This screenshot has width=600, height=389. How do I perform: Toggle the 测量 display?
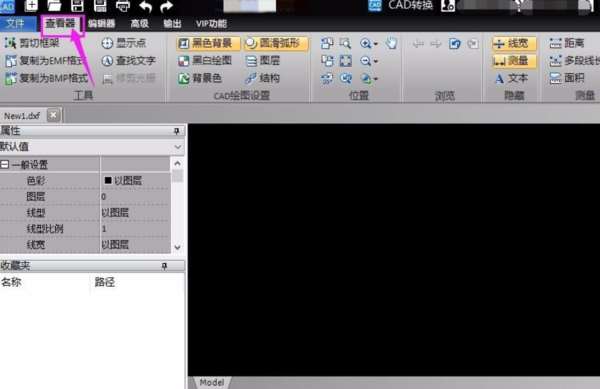point(514,61)
